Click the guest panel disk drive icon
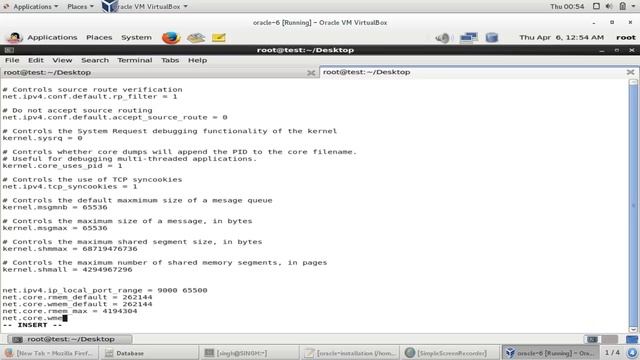 pos(492,38)
